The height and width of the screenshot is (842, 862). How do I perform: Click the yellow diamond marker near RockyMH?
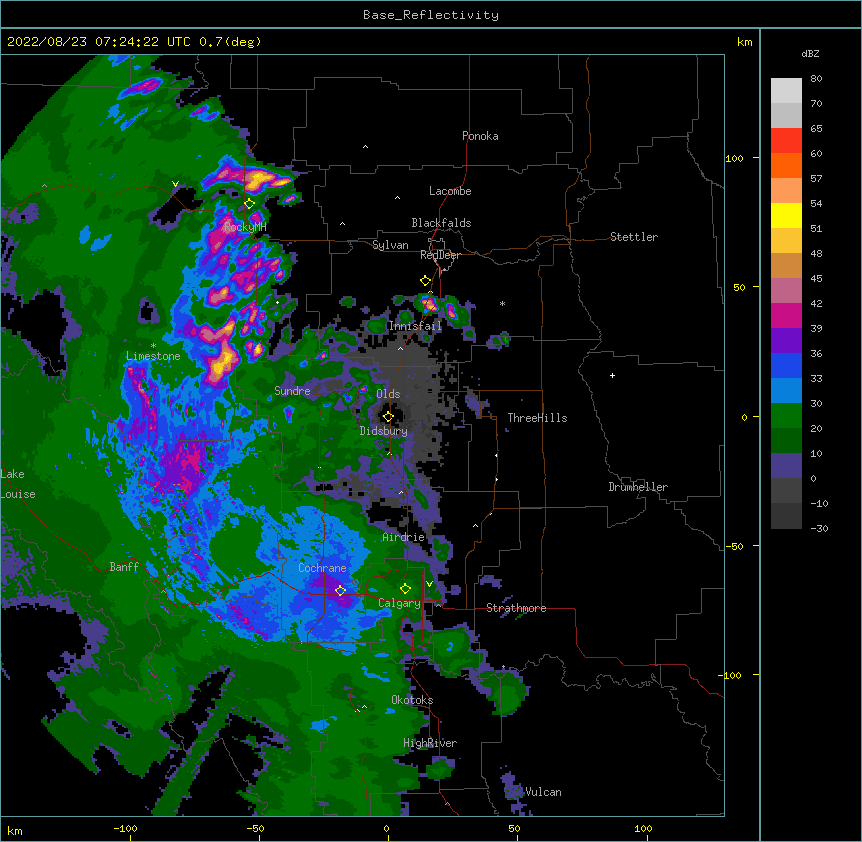pos(250,204)
